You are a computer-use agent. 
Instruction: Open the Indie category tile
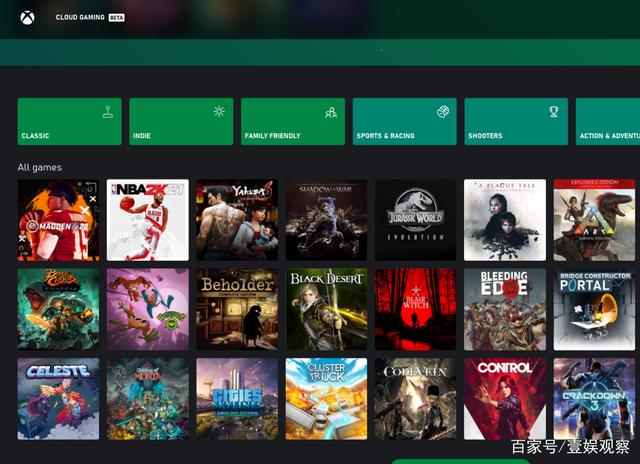[181, 121]
